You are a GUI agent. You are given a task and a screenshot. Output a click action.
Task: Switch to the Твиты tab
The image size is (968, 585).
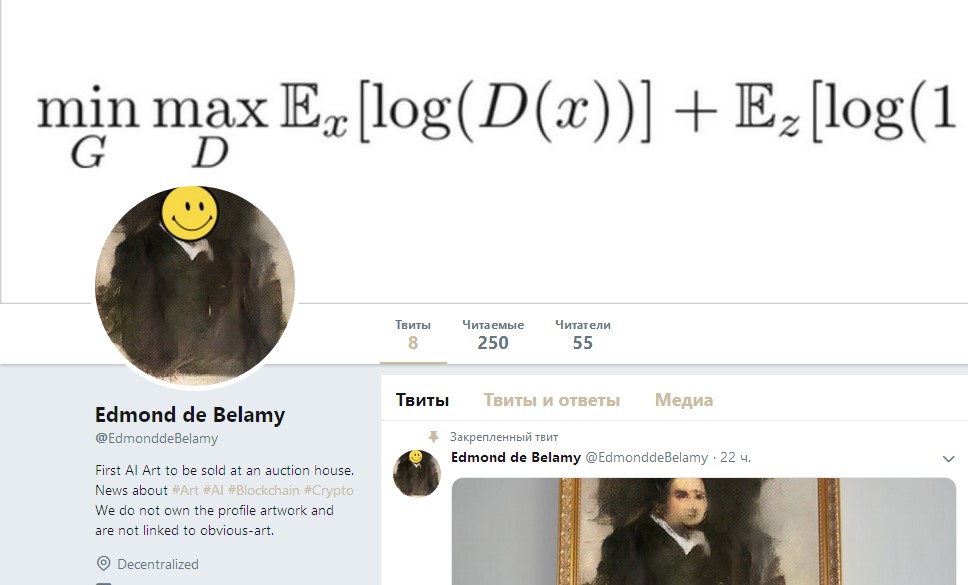(422, 400)
